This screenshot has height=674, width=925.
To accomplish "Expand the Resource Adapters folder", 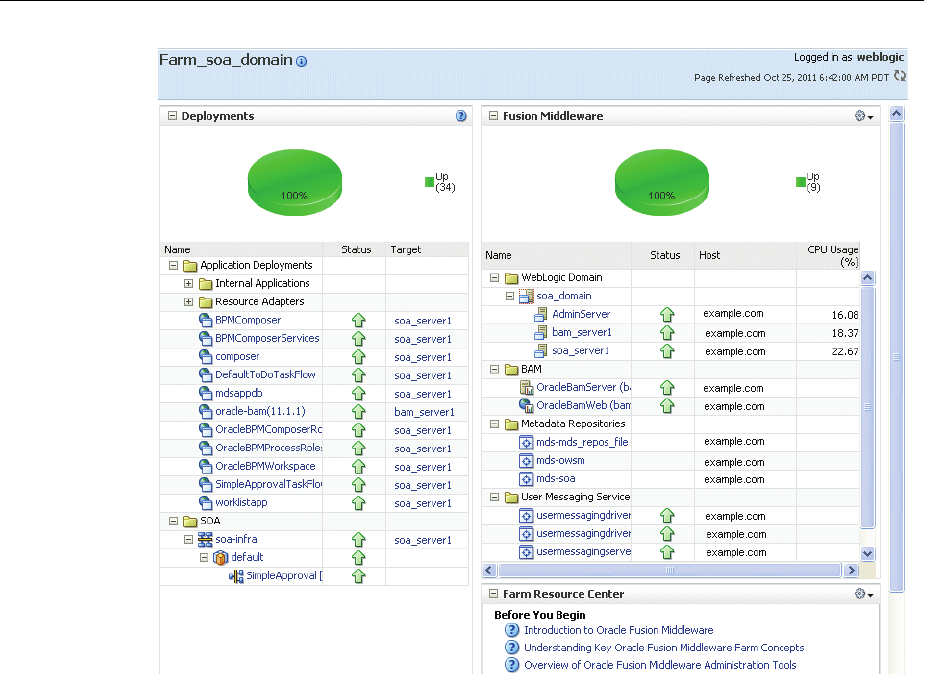I will tap(188, 302).
